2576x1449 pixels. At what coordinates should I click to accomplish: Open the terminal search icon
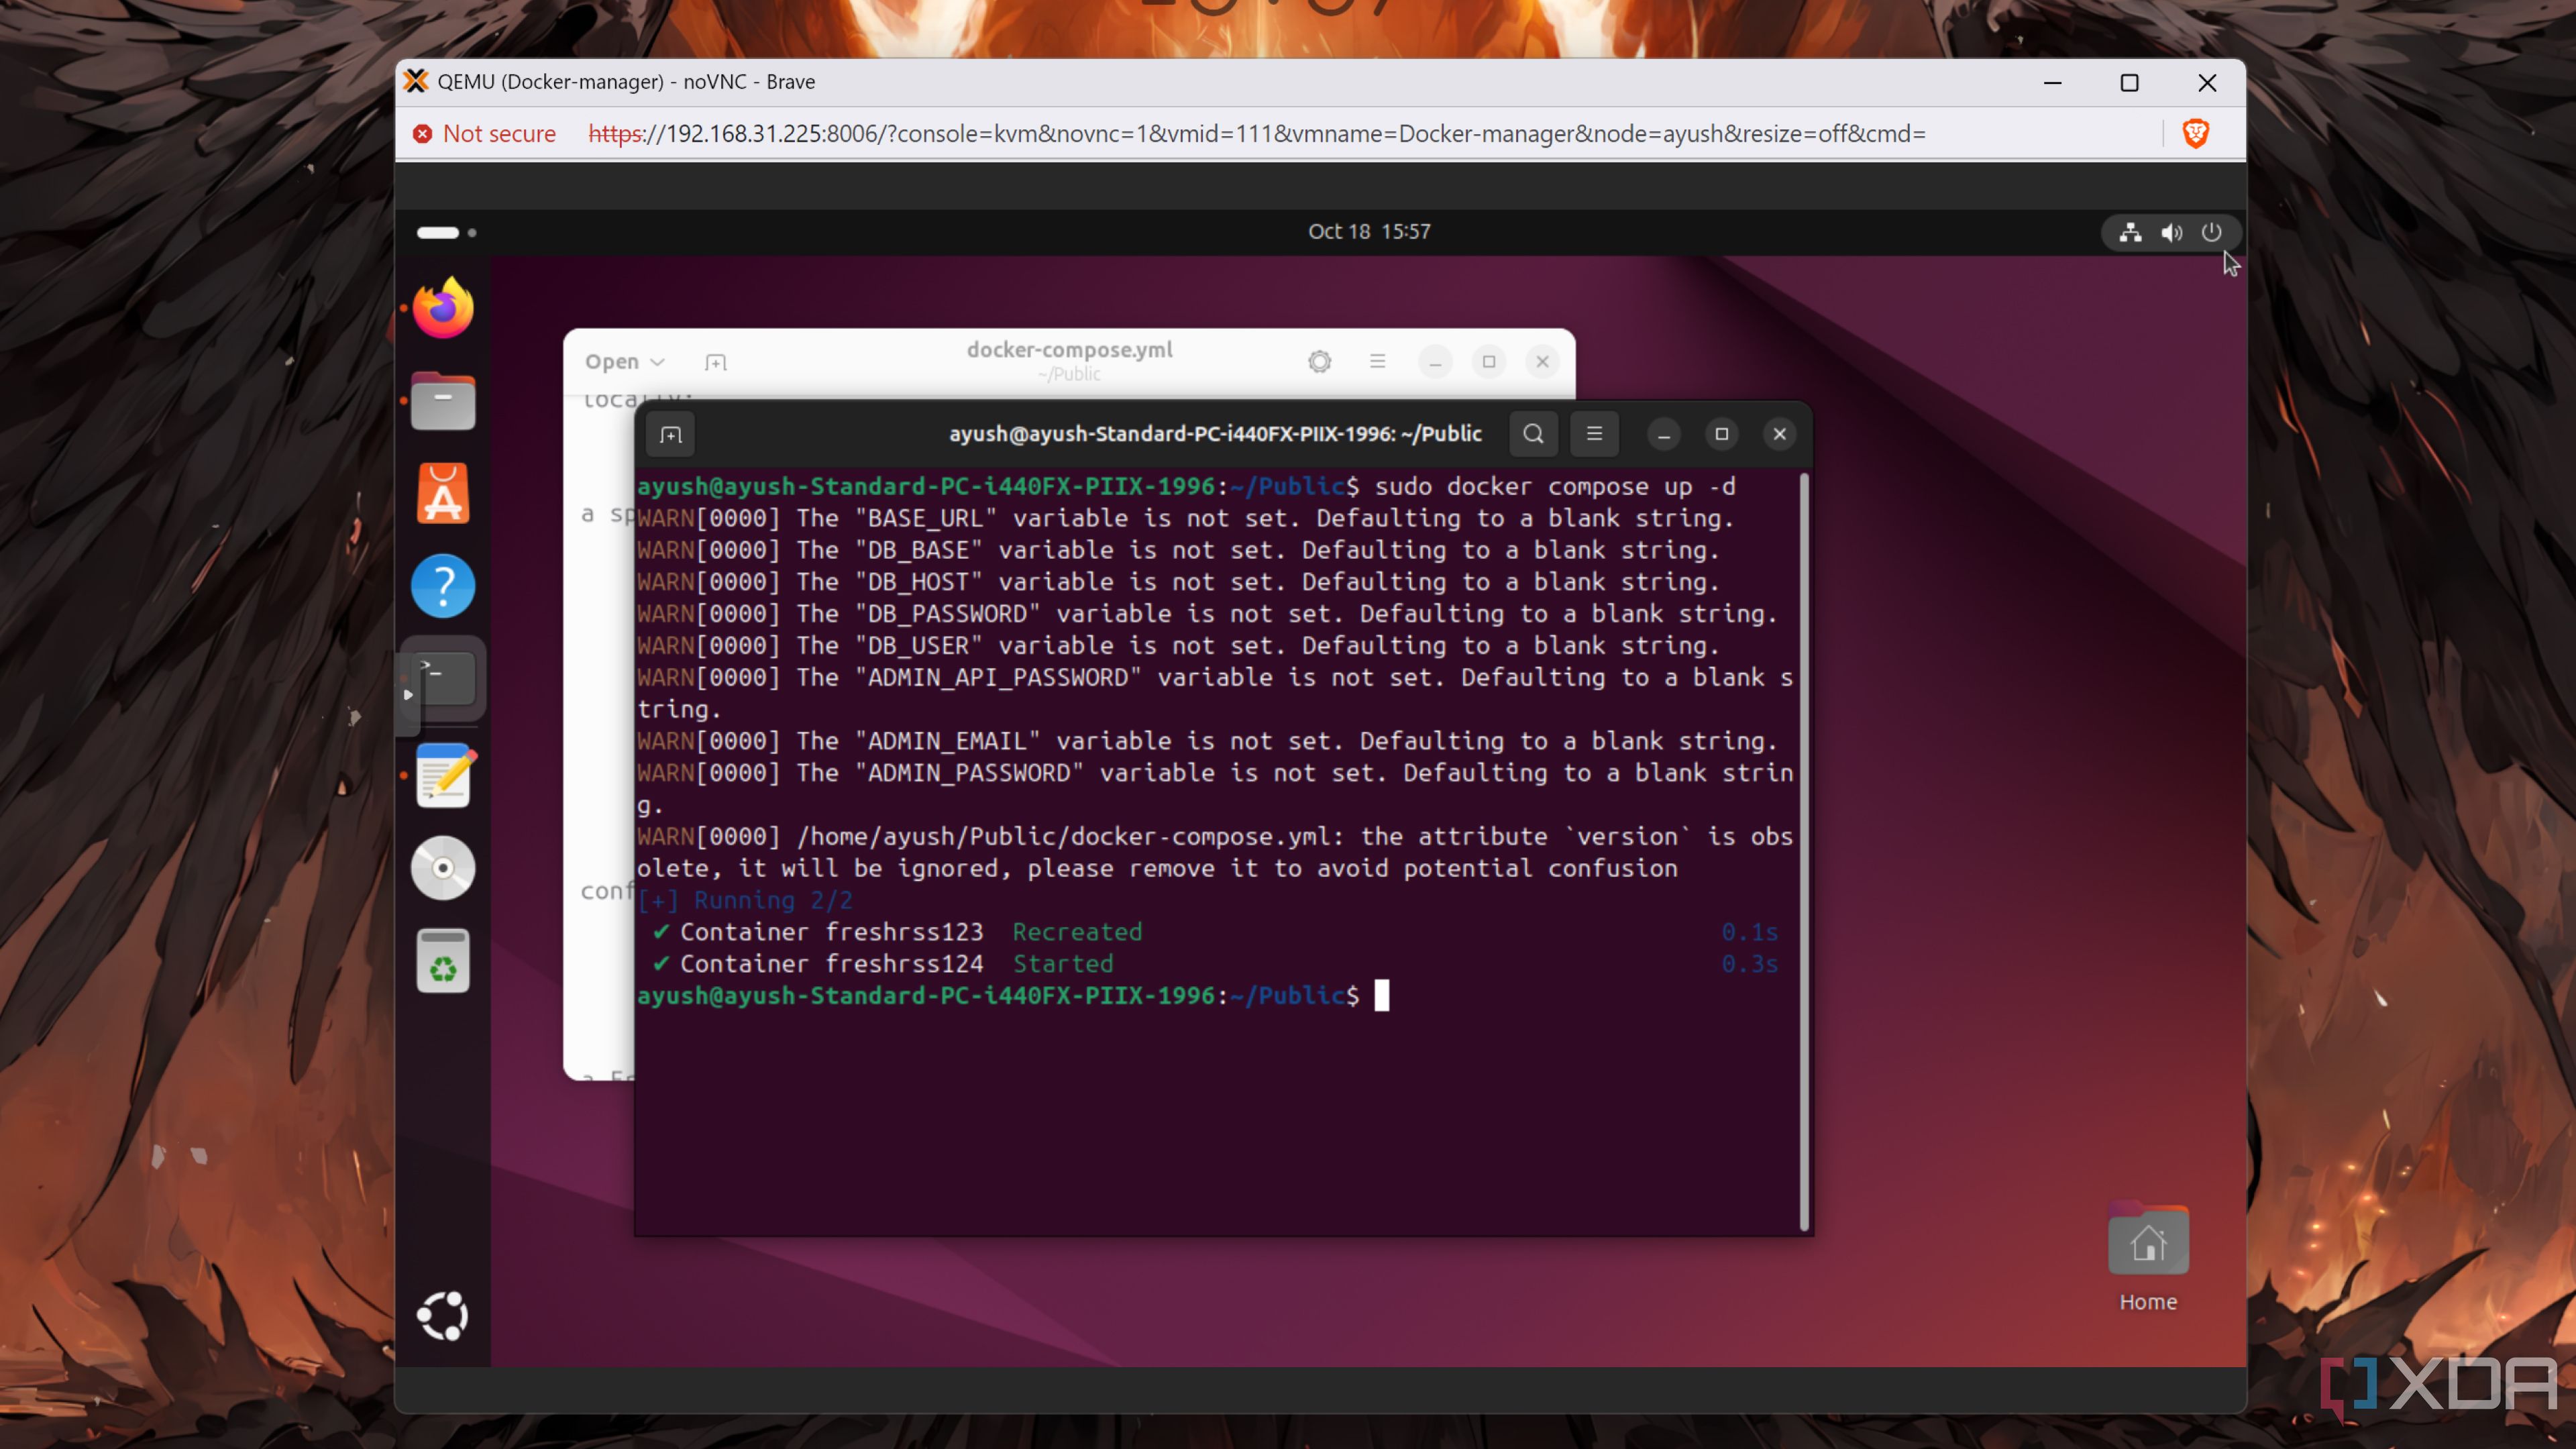(1533, 434)
